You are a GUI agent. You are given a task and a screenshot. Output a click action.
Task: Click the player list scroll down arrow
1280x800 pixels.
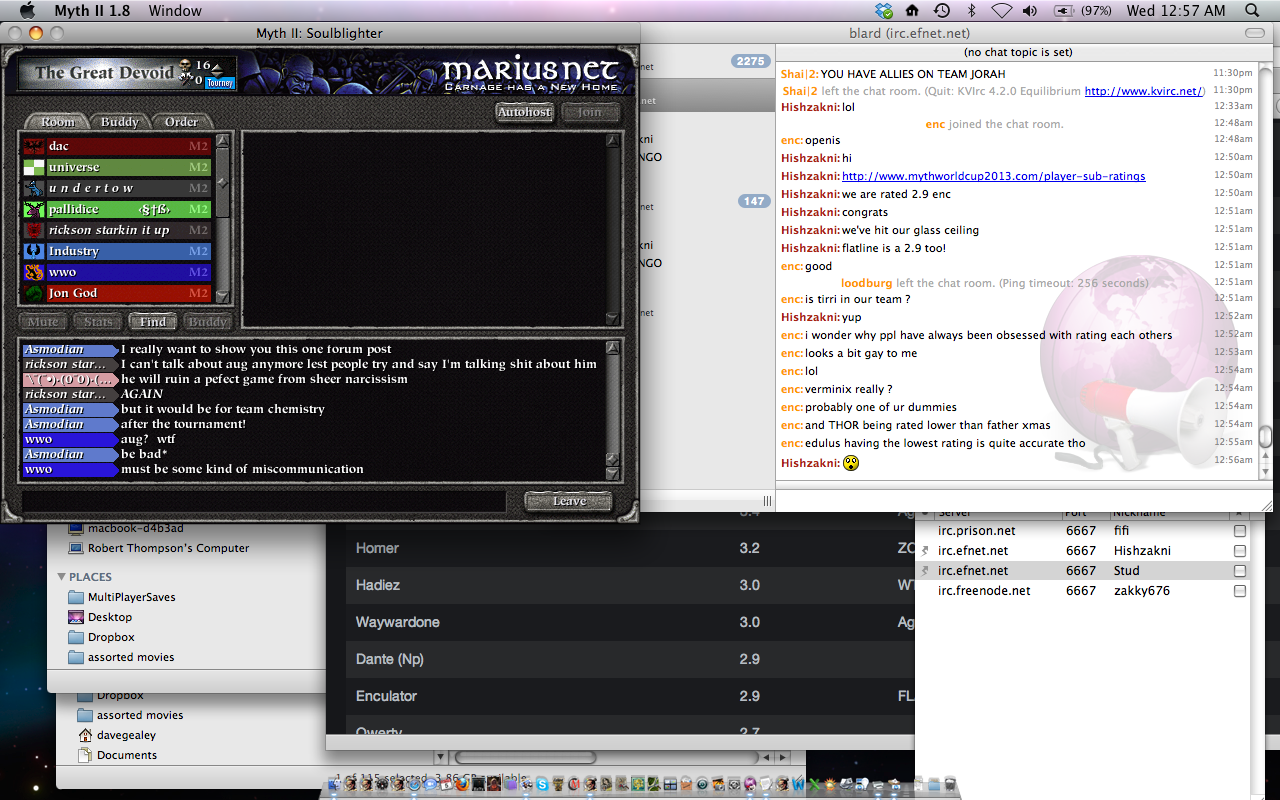(223, 296)
